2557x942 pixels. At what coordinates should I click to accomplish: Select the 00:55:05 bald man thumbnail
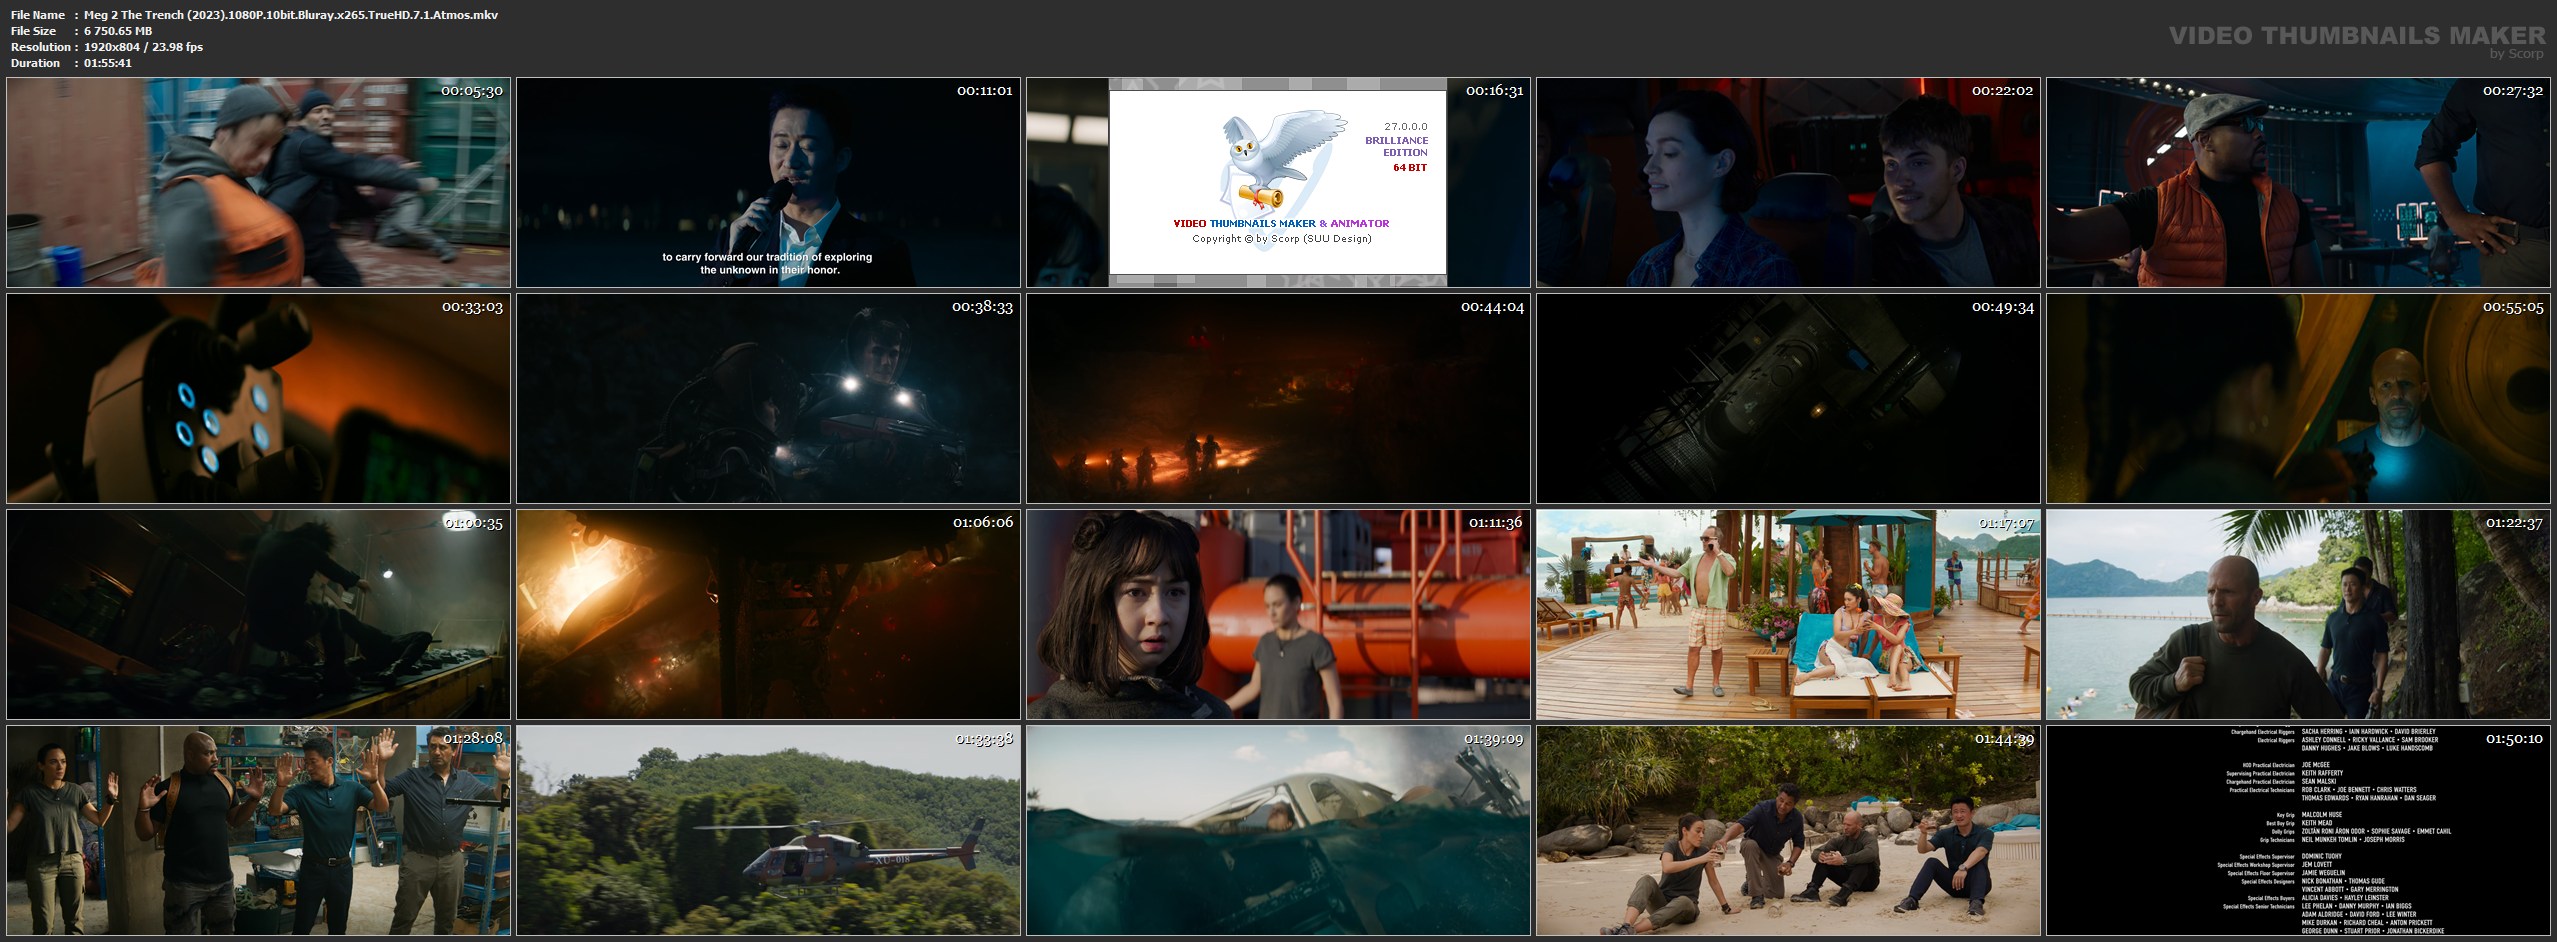tap(2298, 399)
